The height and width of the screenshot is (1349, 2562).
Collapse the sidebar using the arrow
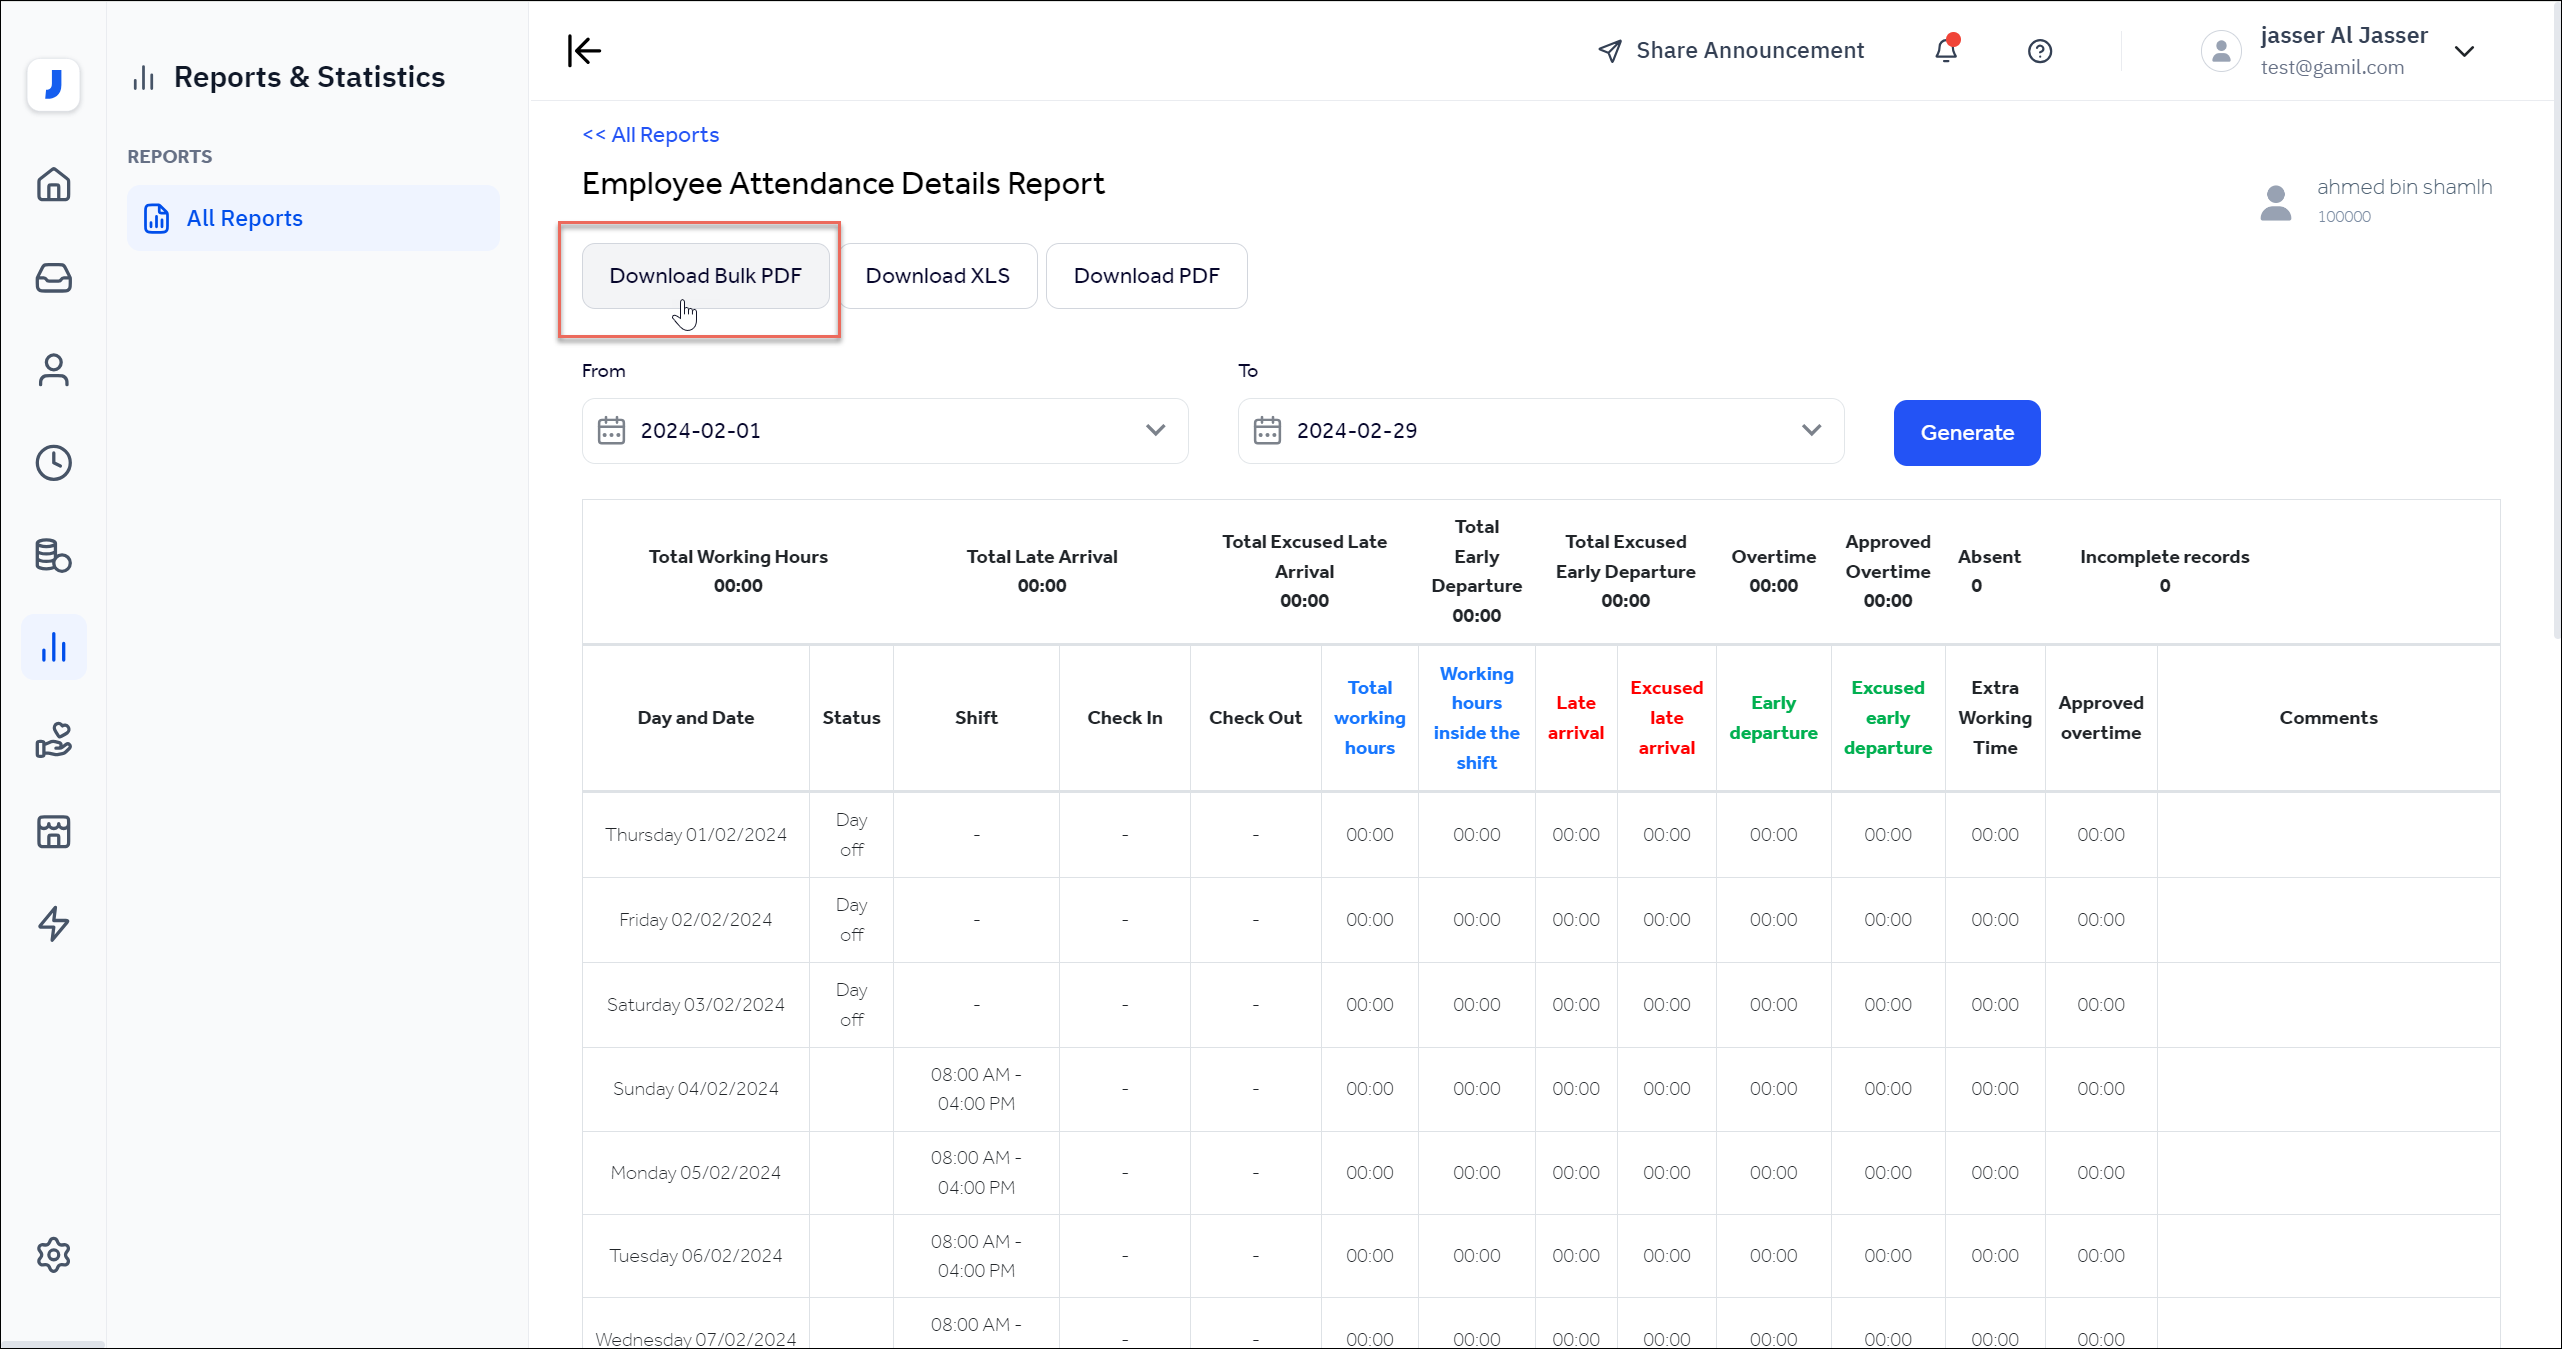tap(584, 50)
